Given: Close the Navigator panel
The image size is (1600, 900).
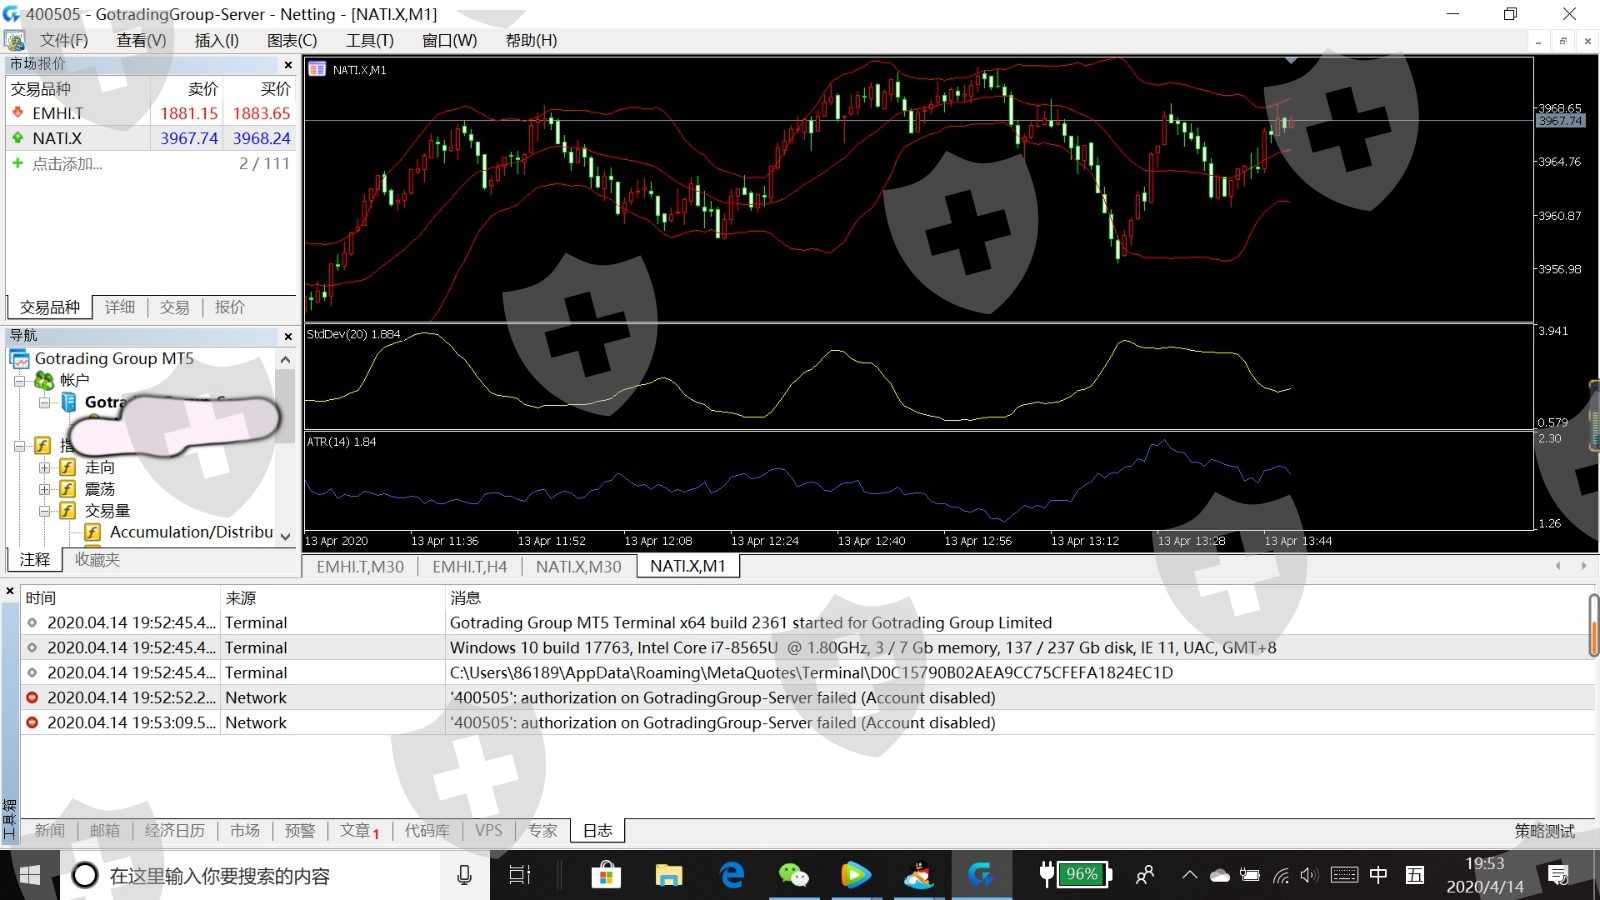Looking at the screenshot, I should pos(288,337).
